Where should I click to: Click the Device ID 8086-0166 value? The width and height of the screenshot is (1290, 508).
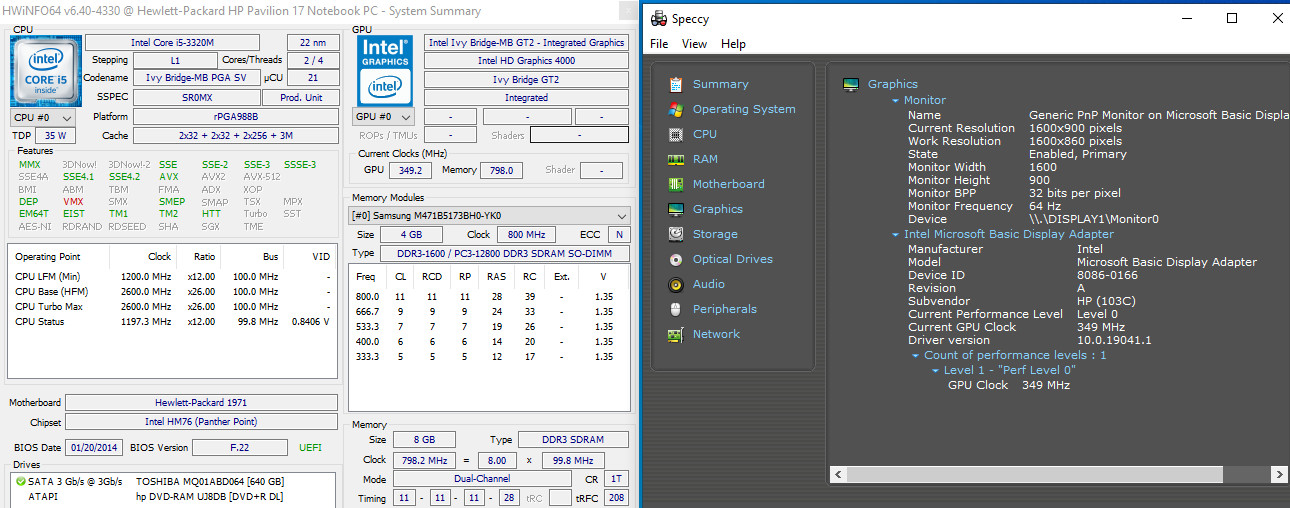pyautogui.click(x=1107, y=275)
